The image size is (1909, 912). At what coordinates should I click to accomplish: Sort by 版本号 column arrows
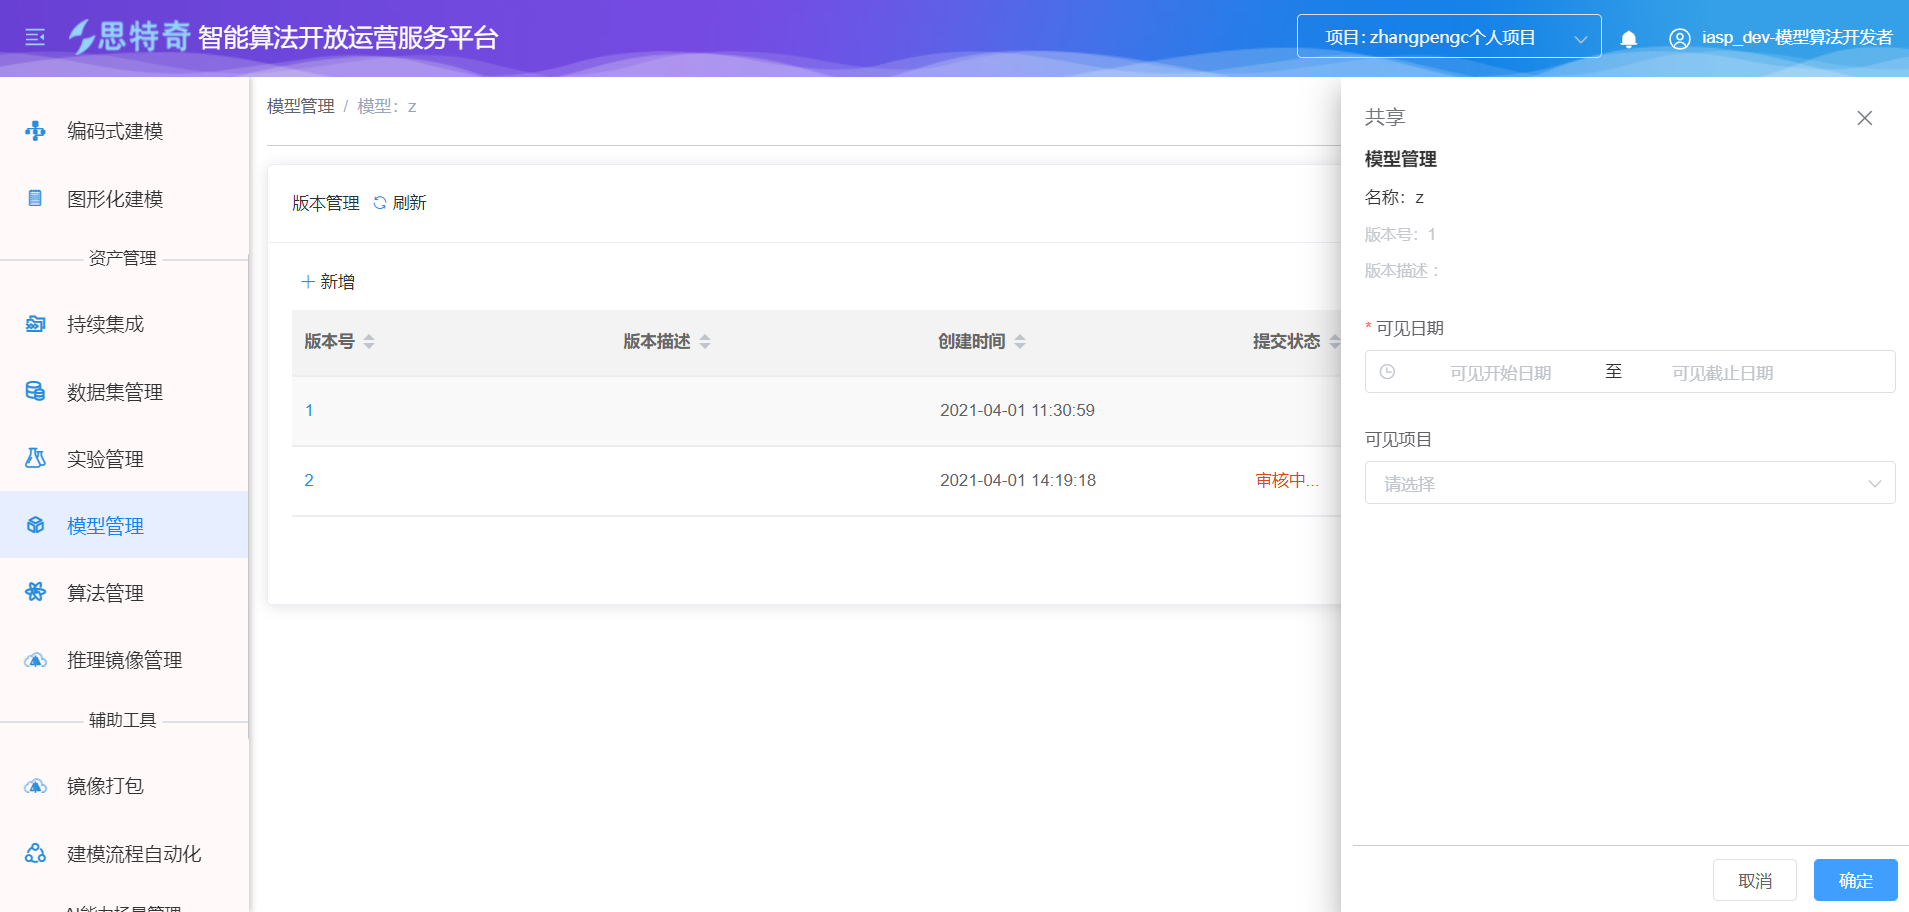click(369, 342)
